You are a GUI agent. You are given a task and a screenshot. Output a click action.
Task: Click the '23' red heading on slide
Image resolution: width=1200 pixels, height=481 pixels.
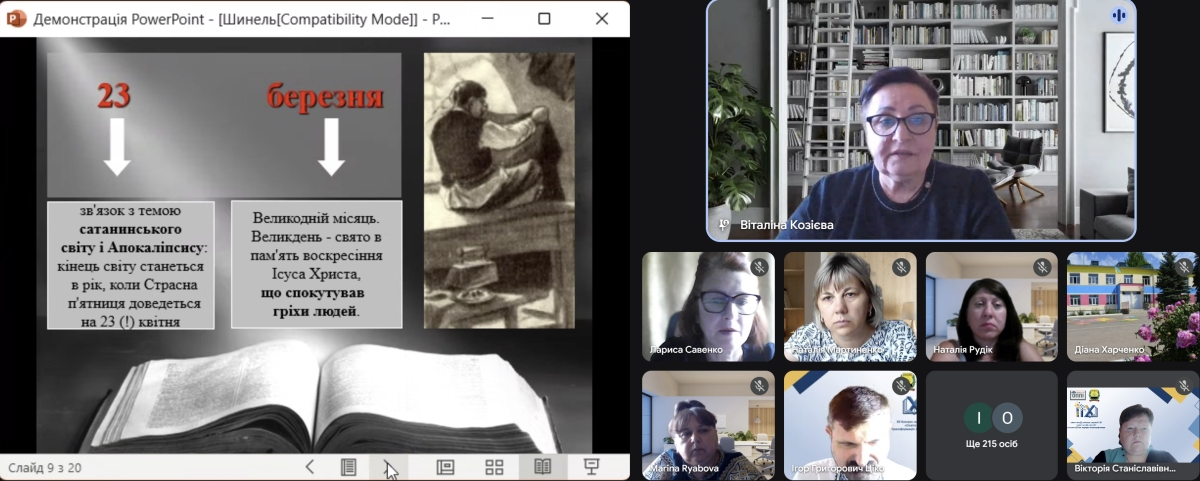(x=114, y=96)
